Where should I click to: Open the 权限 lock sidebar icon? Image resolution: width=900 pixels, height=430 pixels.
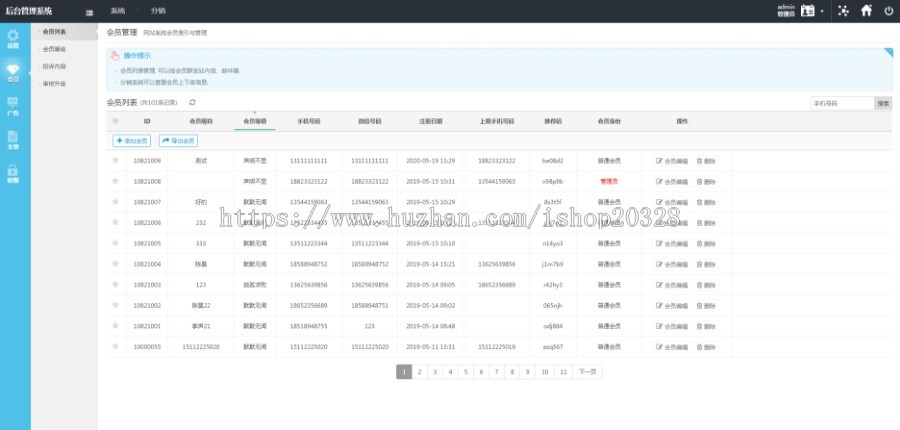(13, 173)
